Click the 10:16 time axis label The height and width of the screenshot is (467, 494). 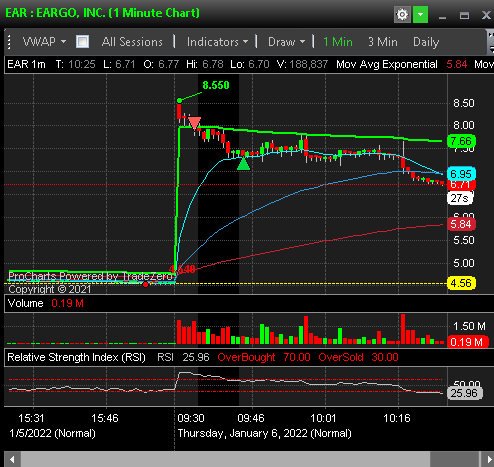[397, 418]
